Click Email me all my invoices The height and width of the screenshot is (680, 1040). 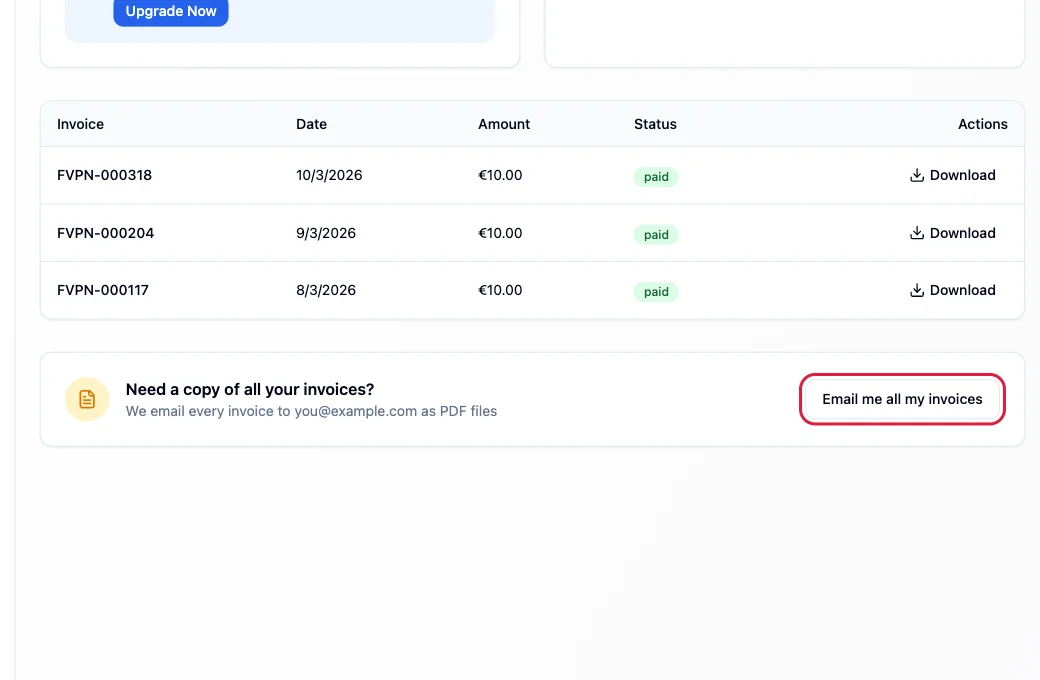902,399
